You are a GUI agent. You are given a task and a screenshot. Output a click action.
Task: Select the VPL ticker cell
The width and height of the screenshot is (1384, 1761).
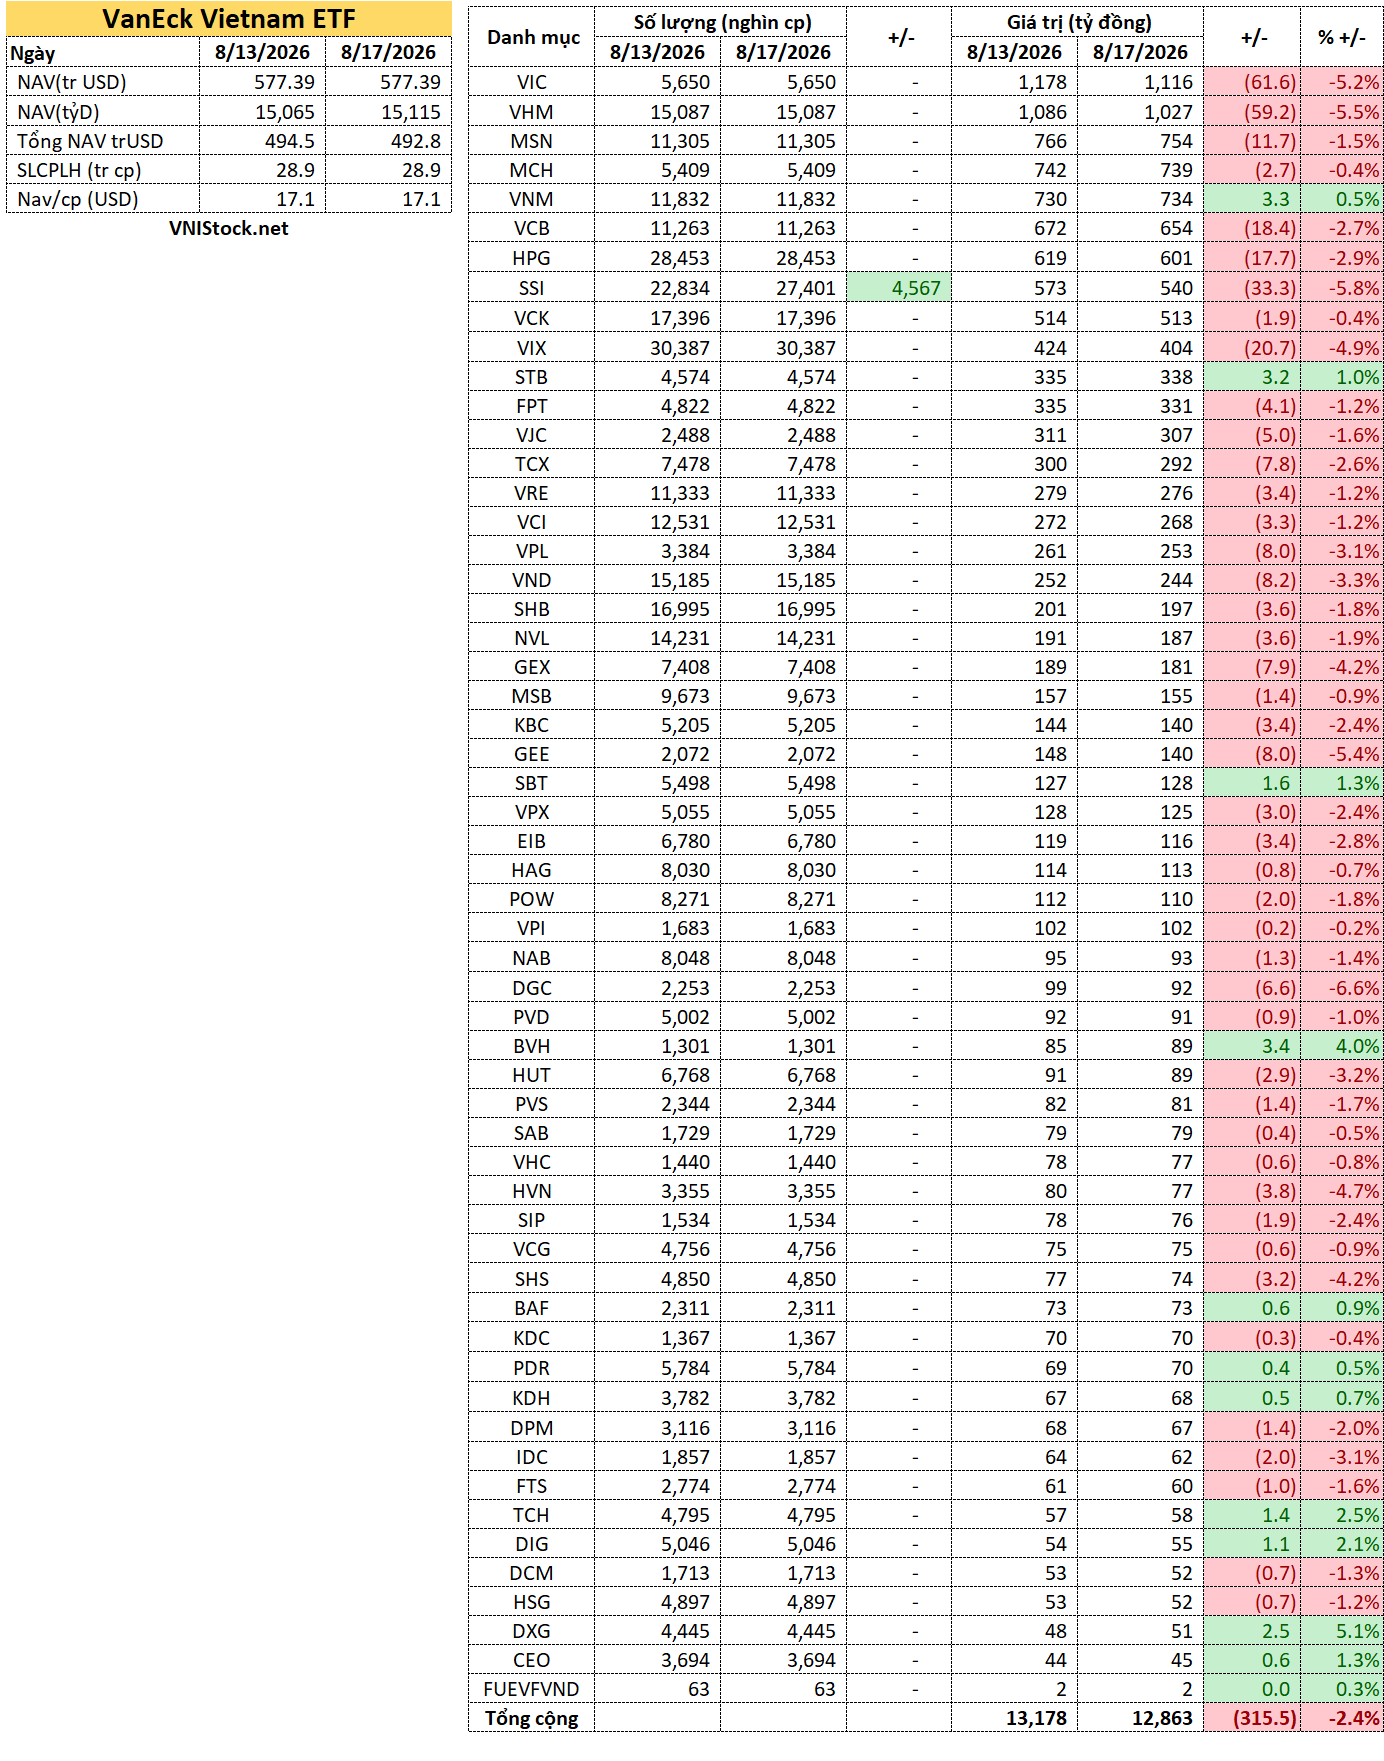coord(532,551)
